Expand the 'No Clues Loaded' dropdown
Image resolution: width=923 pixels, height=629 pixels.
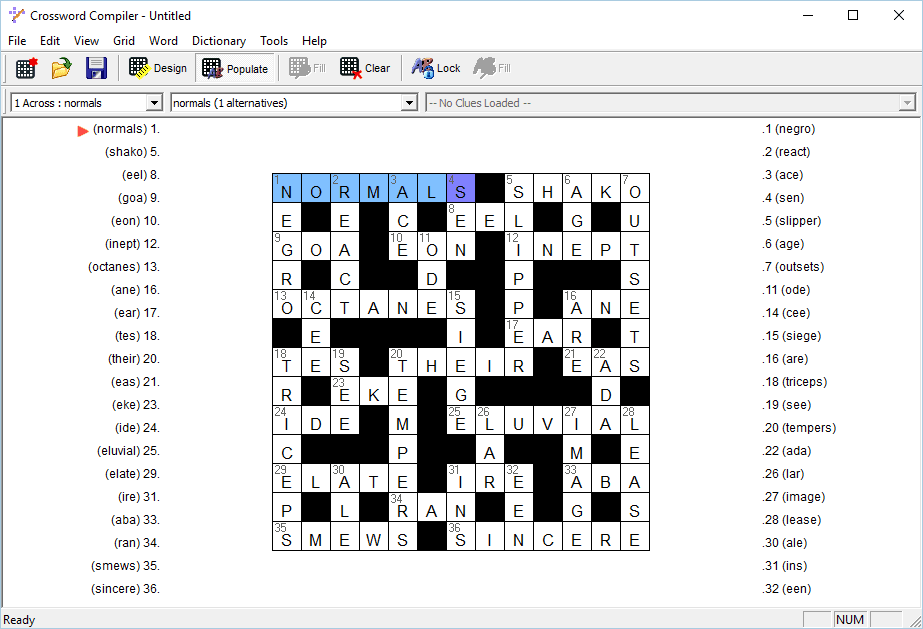point(907,103)
